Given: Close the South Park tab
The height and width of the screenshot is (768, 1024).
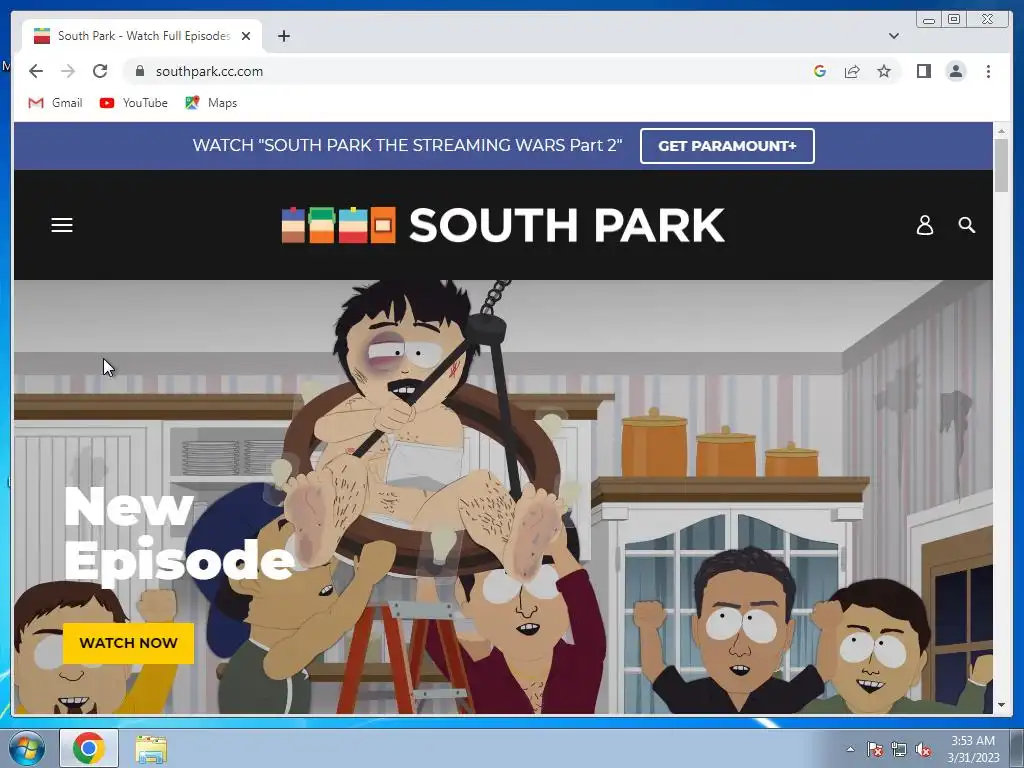Looking at the screenshot, I should [x=246, y=36].
